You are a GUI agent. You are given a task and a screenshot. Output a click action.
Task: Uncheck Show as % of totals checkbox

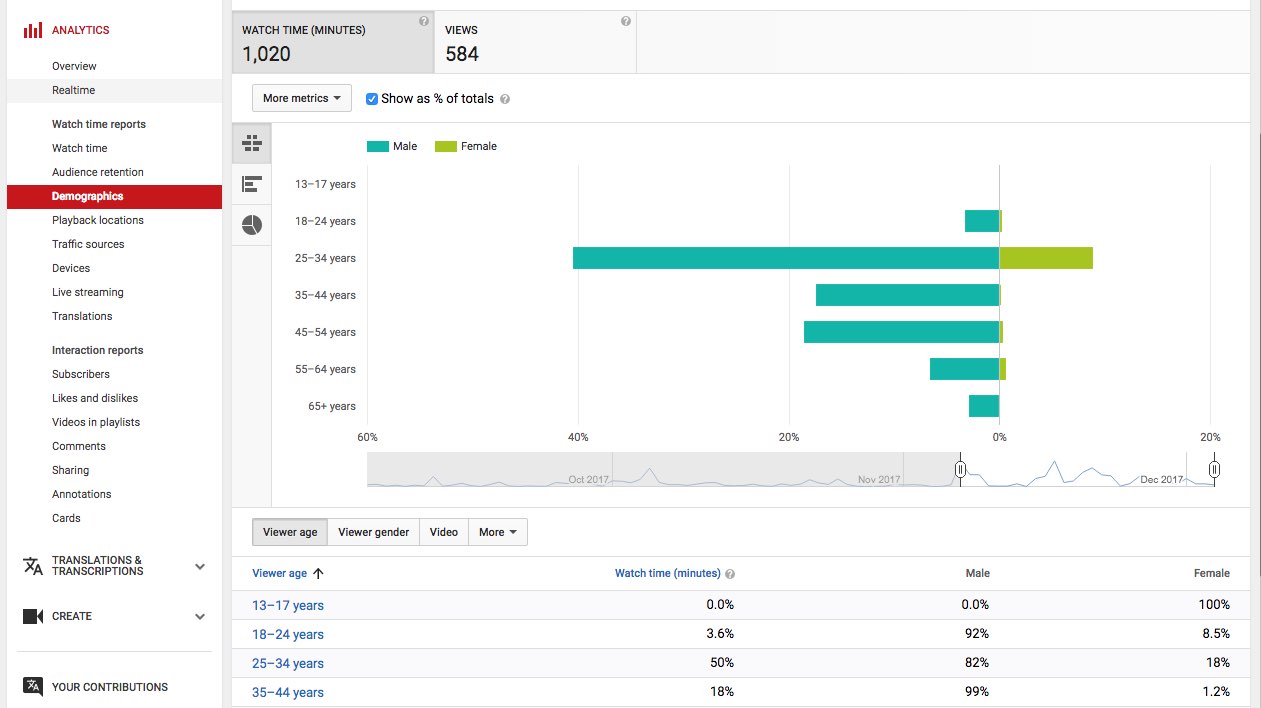(x=372, y=99)
